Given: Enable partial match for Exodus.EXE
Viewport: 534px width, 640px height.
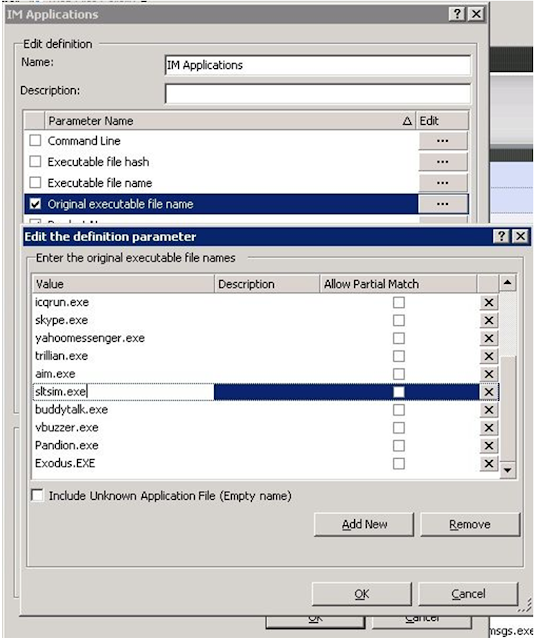Looking at the screenshot, I should 399,464.
